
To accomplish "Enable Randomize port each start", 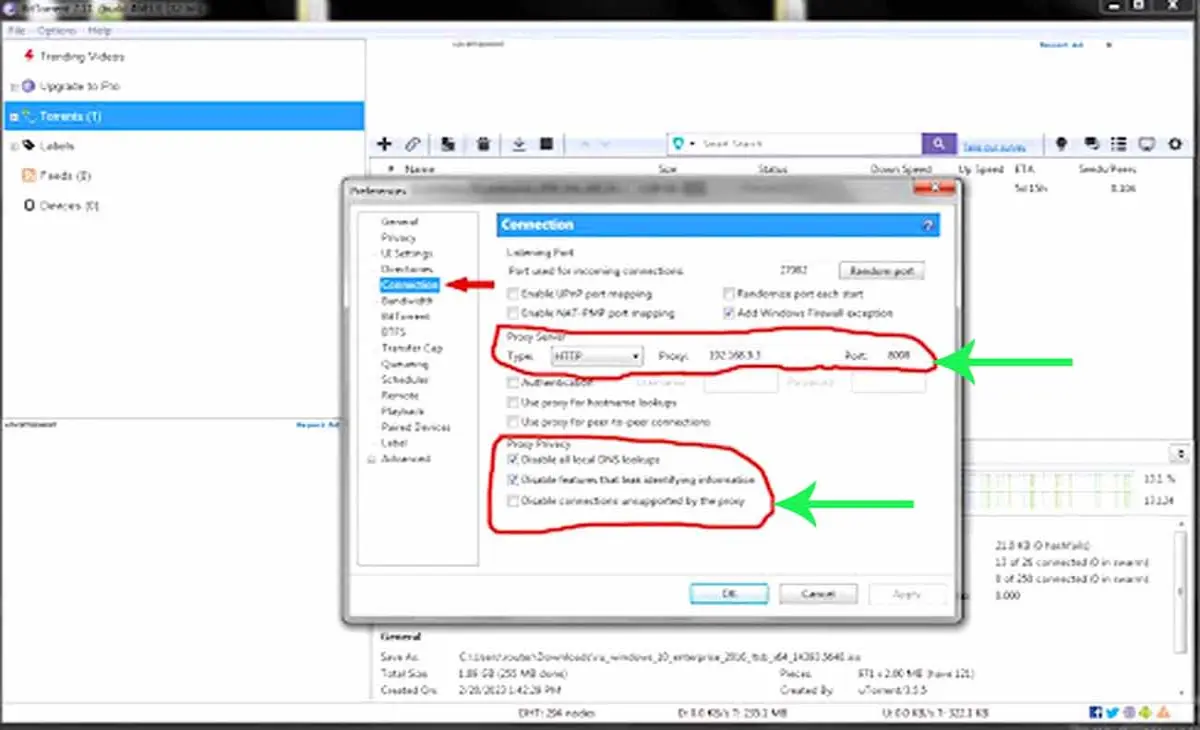I will click(729, 294).
